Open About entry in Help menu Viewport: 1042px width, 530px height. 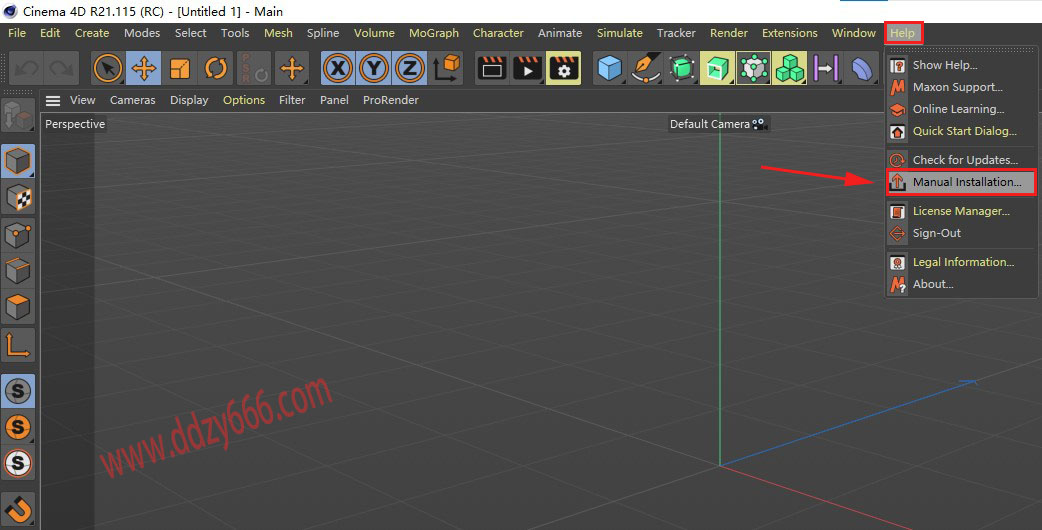click(961, 284)
